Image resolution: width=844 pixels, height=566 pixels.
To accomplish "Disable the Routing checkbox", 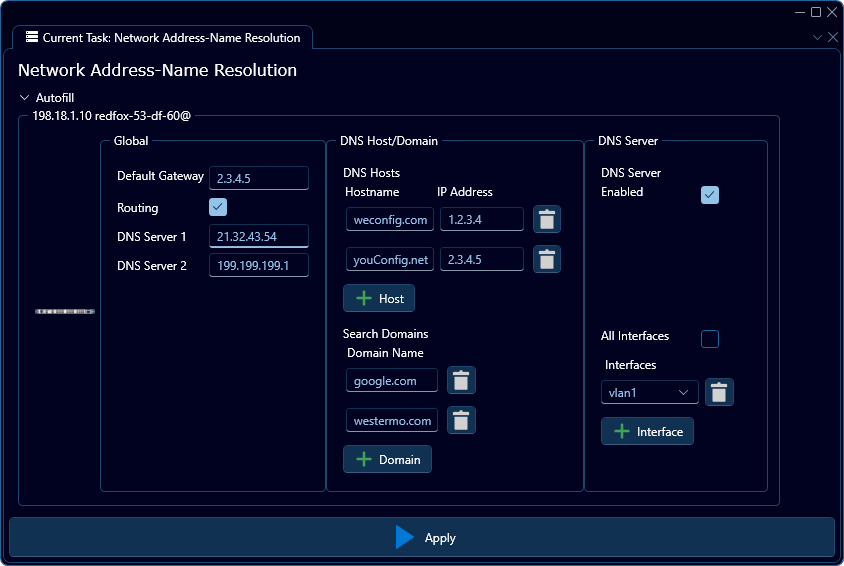I will (218, 207).
